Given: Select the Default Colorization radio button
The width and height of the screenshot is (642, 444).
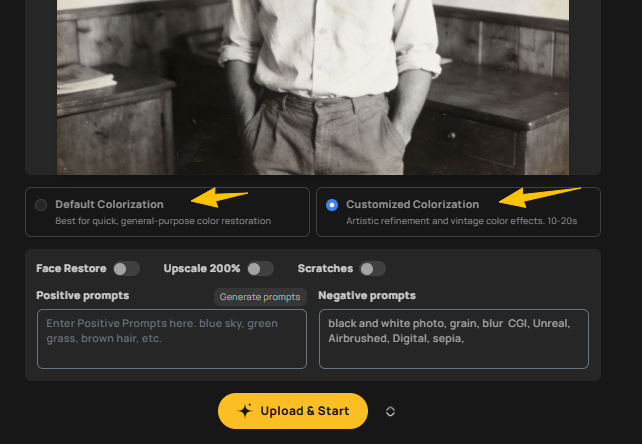Looking at the screenshot, I should tap(41, 205).
